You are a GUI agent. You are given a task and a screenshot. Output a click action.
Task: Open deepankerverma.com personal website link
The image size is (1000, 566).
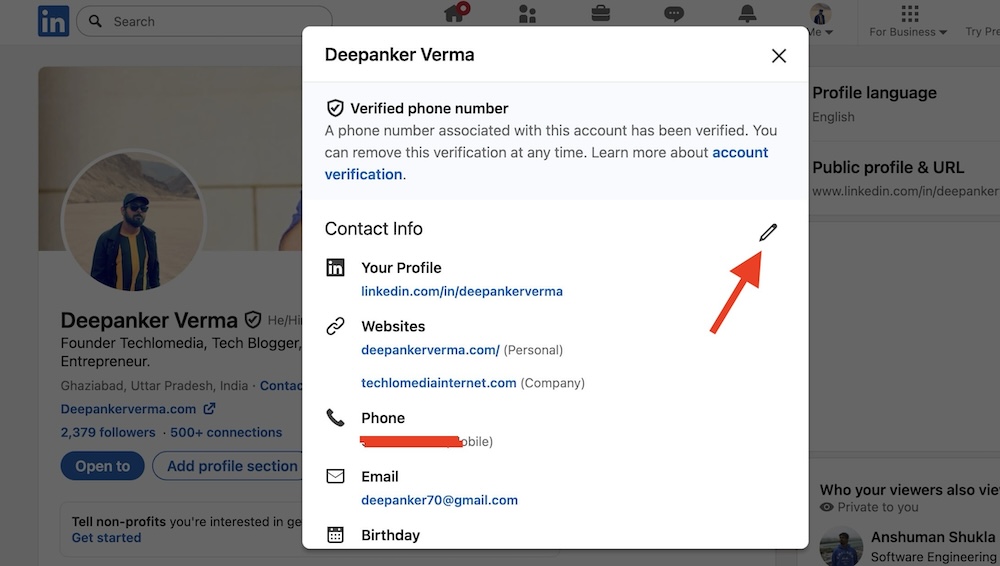[430, 350]
